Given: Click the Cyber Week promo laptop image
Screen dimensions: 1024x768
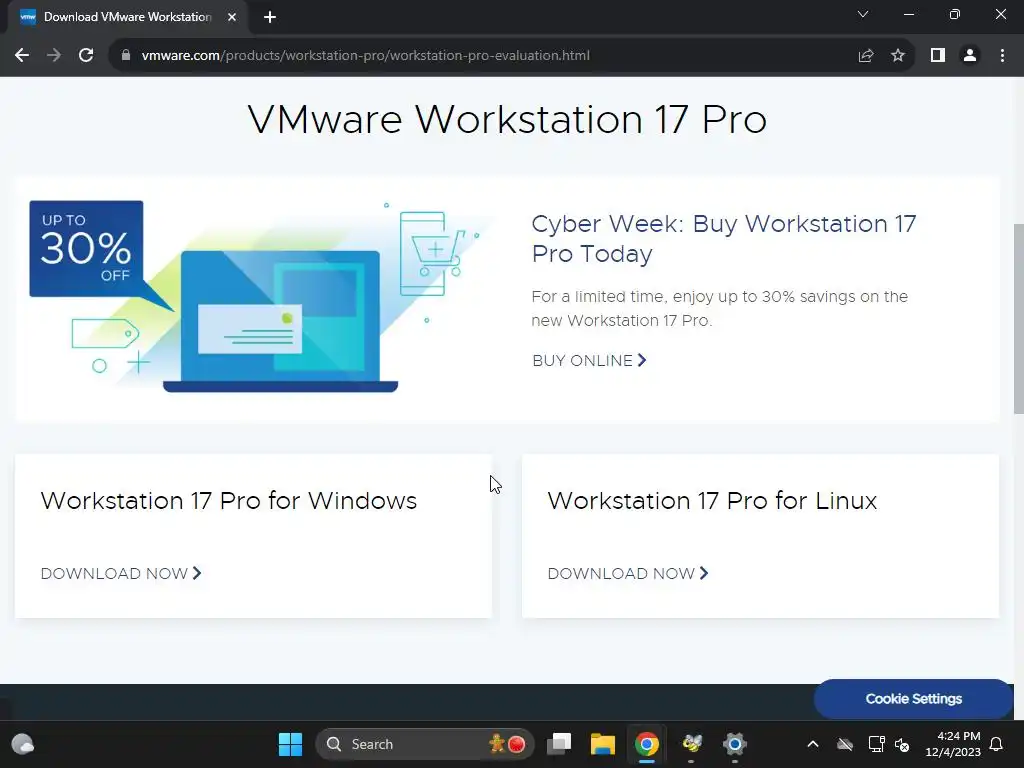Looking at the screenshot, I should pos(261,297).
